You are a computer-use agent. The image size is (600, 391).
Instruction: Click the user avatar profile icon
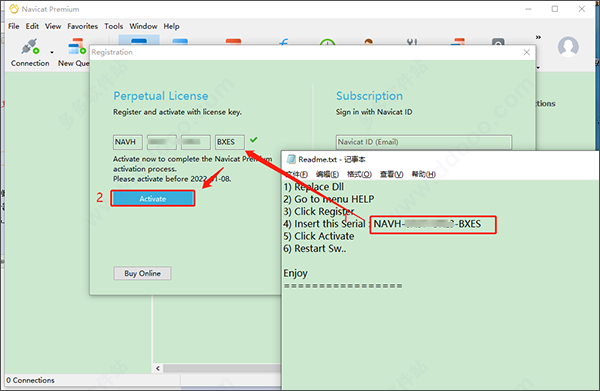coord(568,47)
